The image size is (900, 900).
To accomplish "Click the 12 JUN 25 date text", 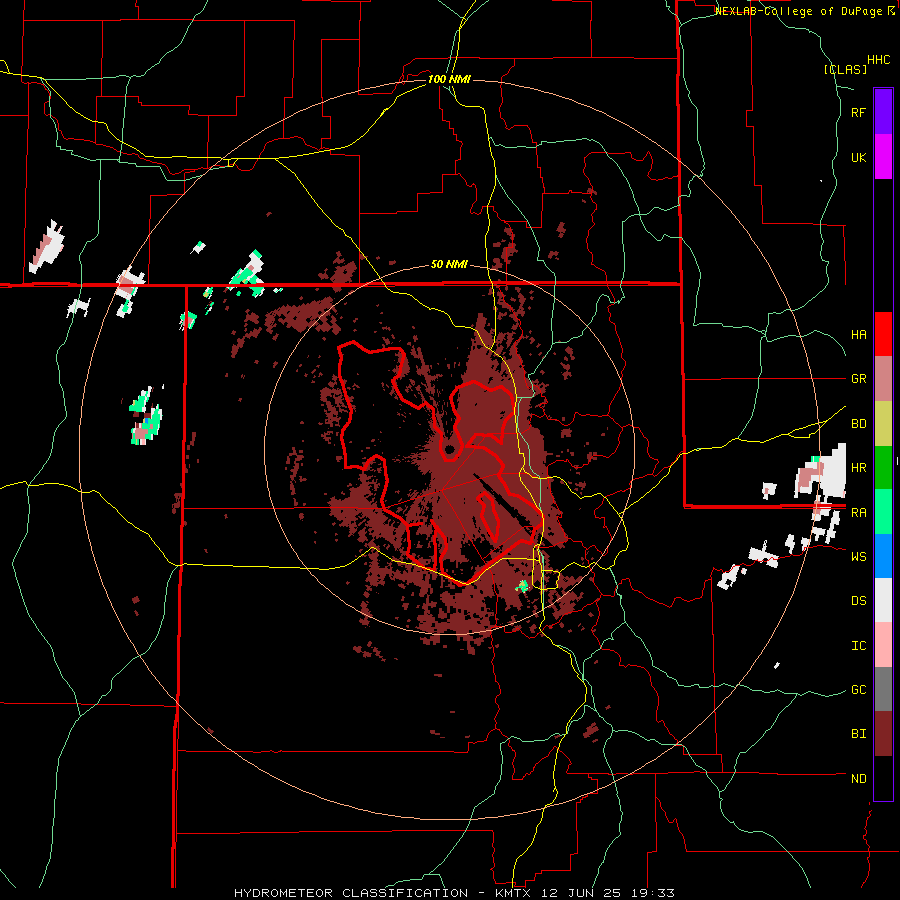I will tap(583, 893).
